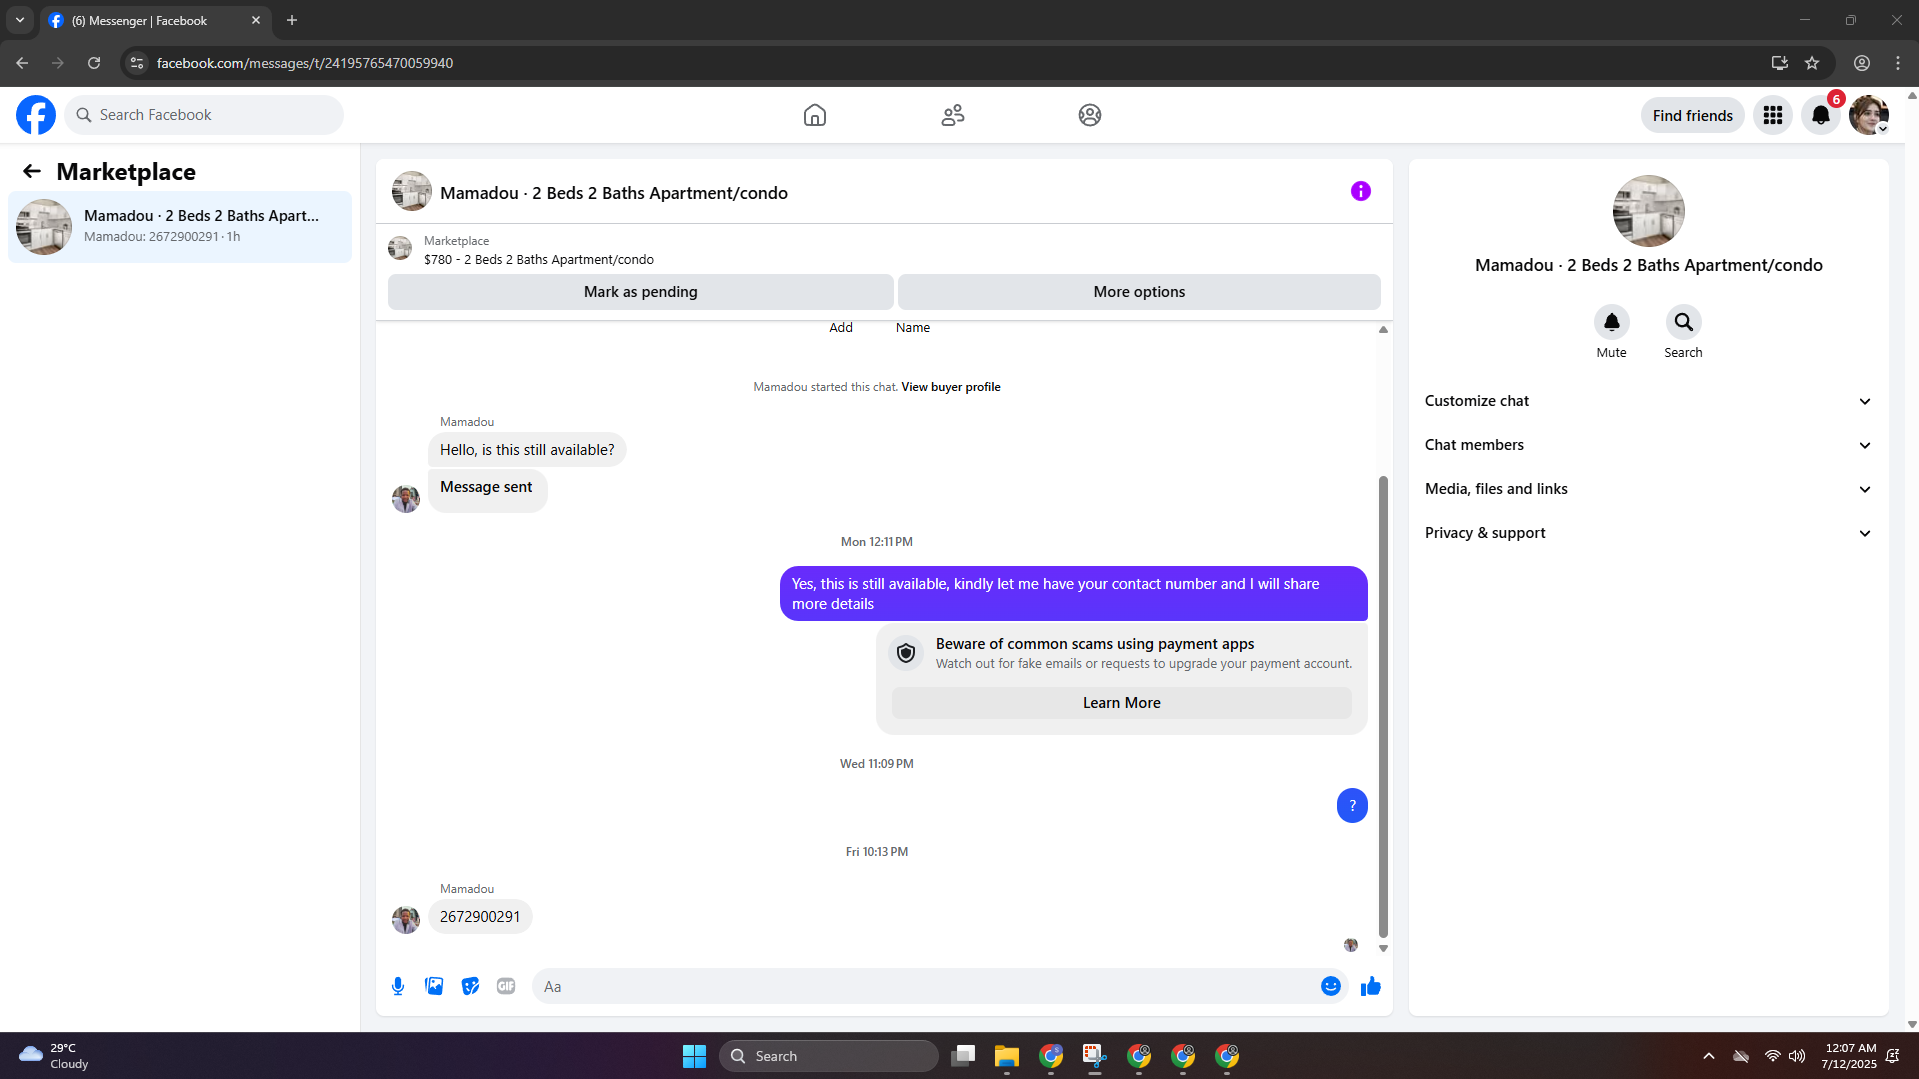The height and width of the screenshot is (1079, 1919).
Task: Show hidden system tray icons
Action: click(1709, 1056)
